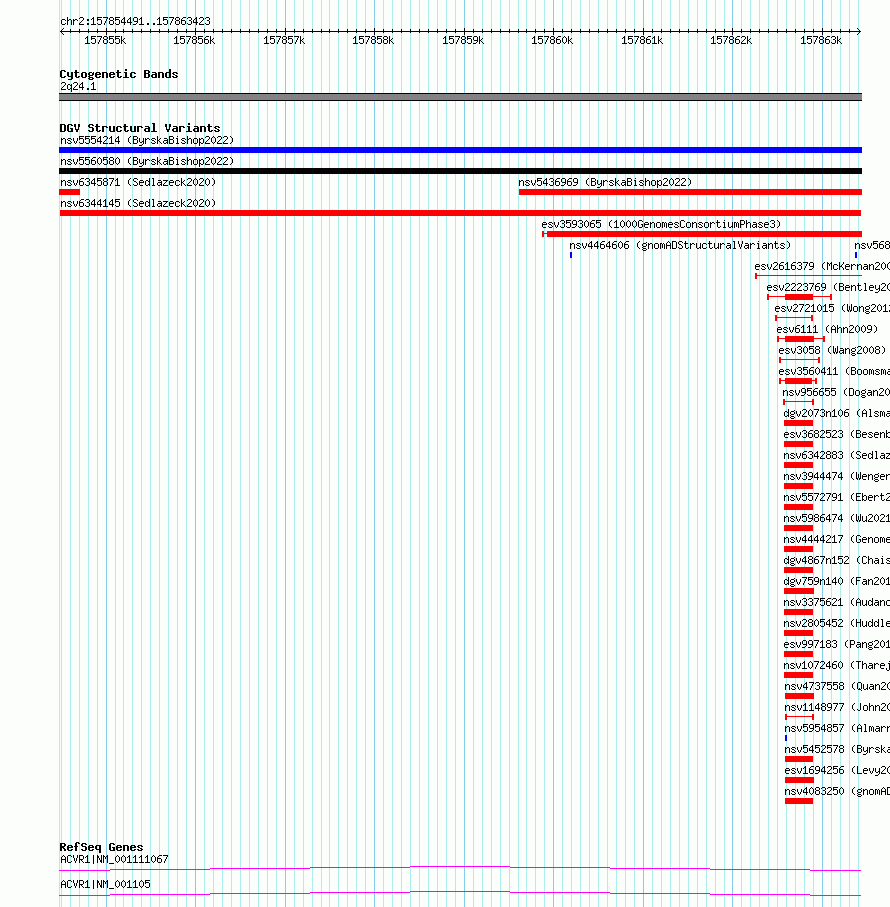Select the esv3058 (Wang2008) label
The width and height of the screenshot is (890, 907).
832,350
